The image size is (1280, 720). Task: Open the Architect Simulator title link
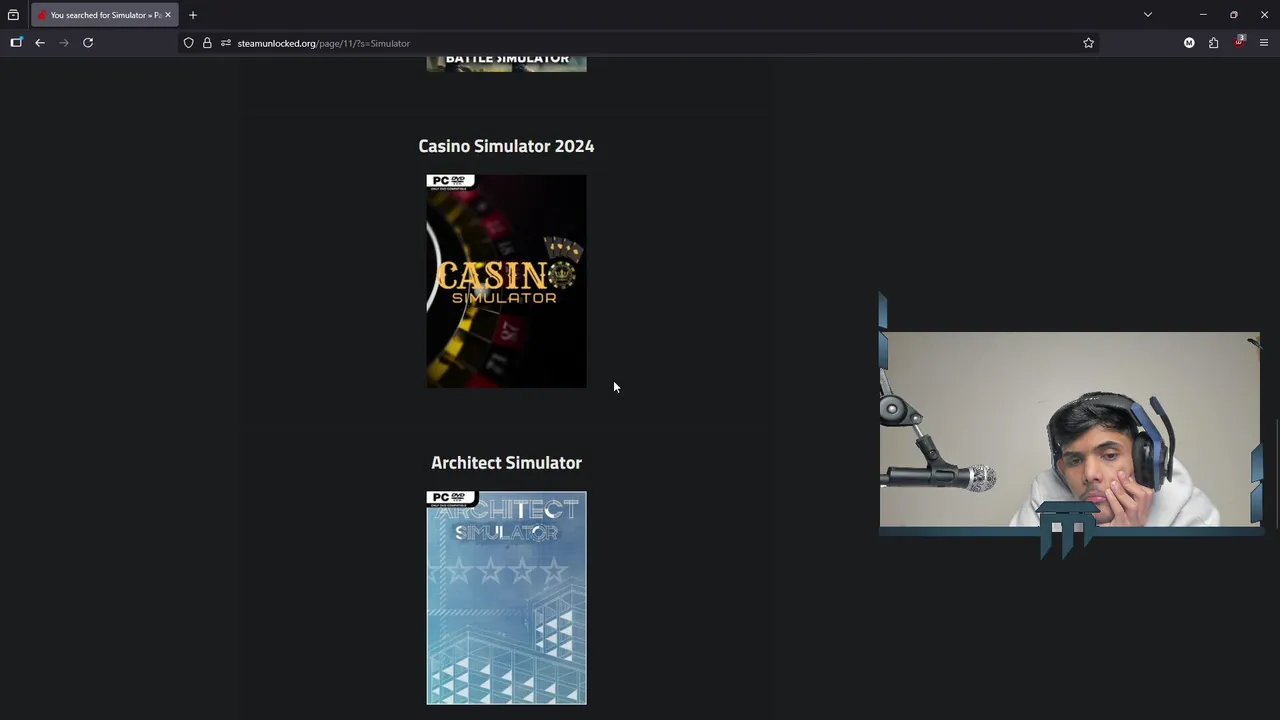(506, 463)
